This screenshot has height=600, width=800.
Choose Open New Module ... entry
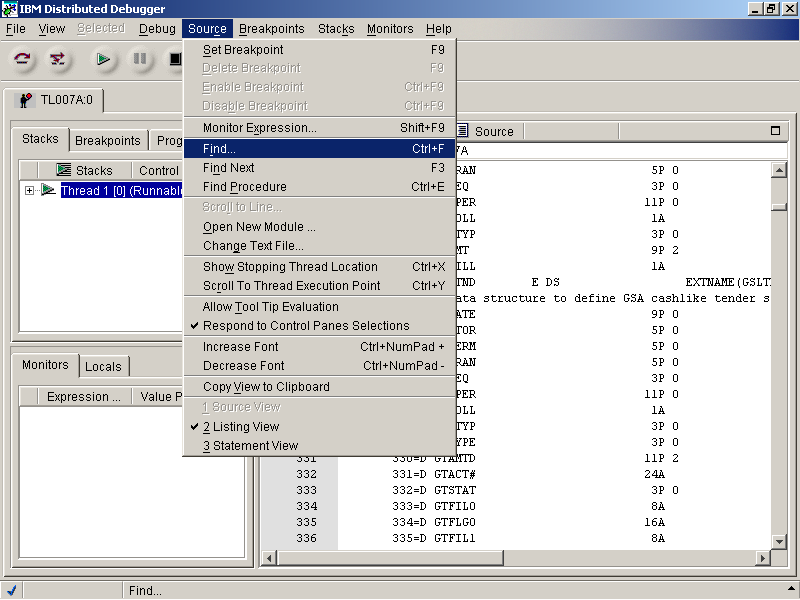(319, 227)
